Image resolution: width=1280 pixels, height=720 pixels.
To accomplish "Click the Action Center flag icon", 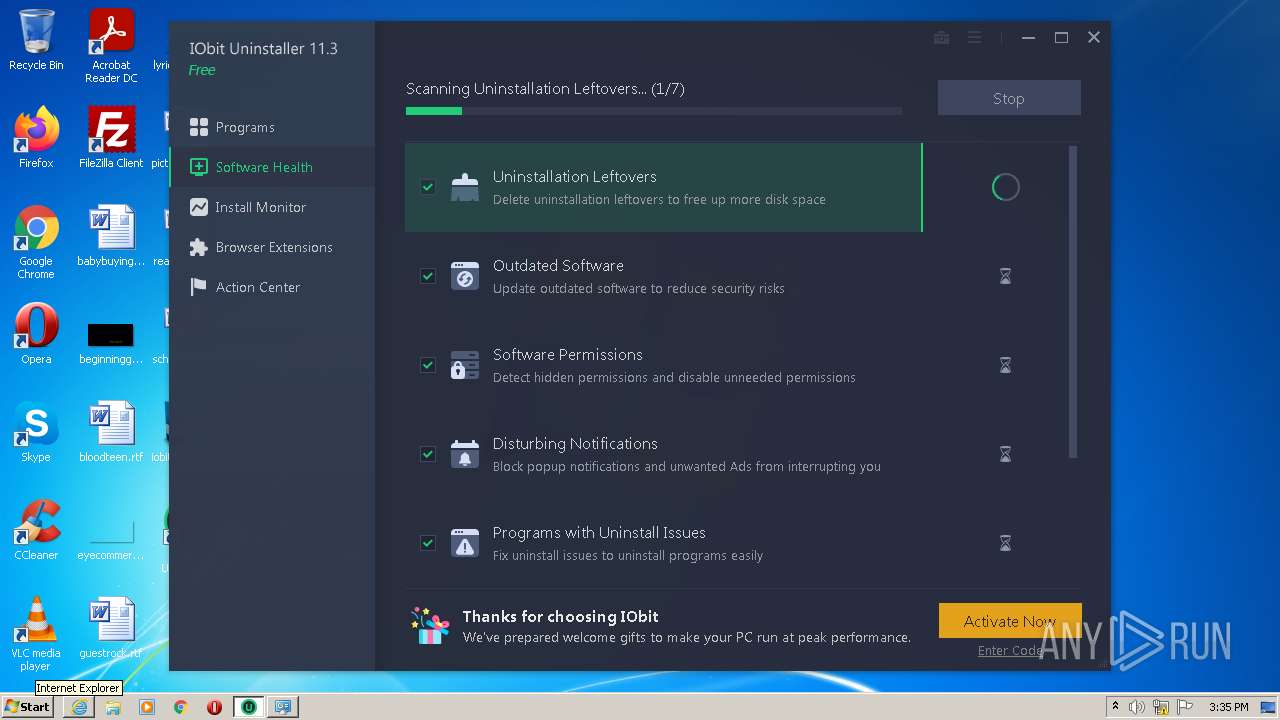I will click(198, 287).
